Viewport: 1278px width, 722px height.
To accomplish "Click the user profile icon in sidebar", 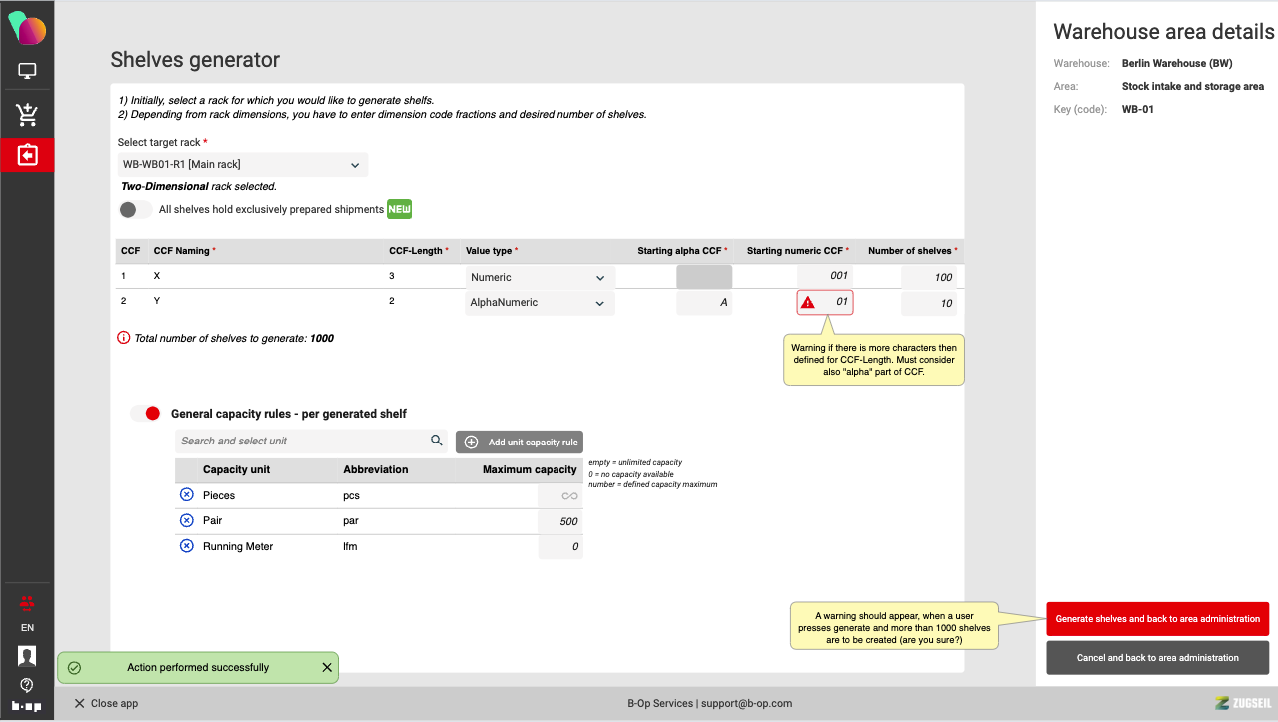I will click(x=27, y=656).
